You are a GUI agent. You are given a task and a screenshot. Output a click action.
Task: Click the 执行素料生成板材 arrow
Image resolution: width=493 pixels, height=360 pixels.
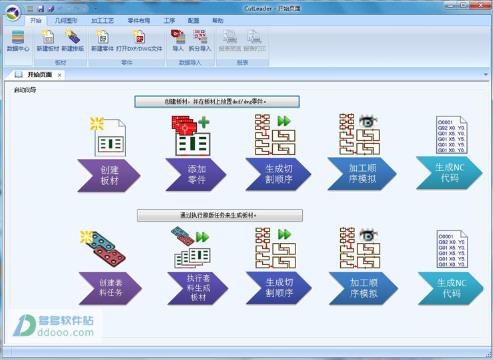click(198, 288)
